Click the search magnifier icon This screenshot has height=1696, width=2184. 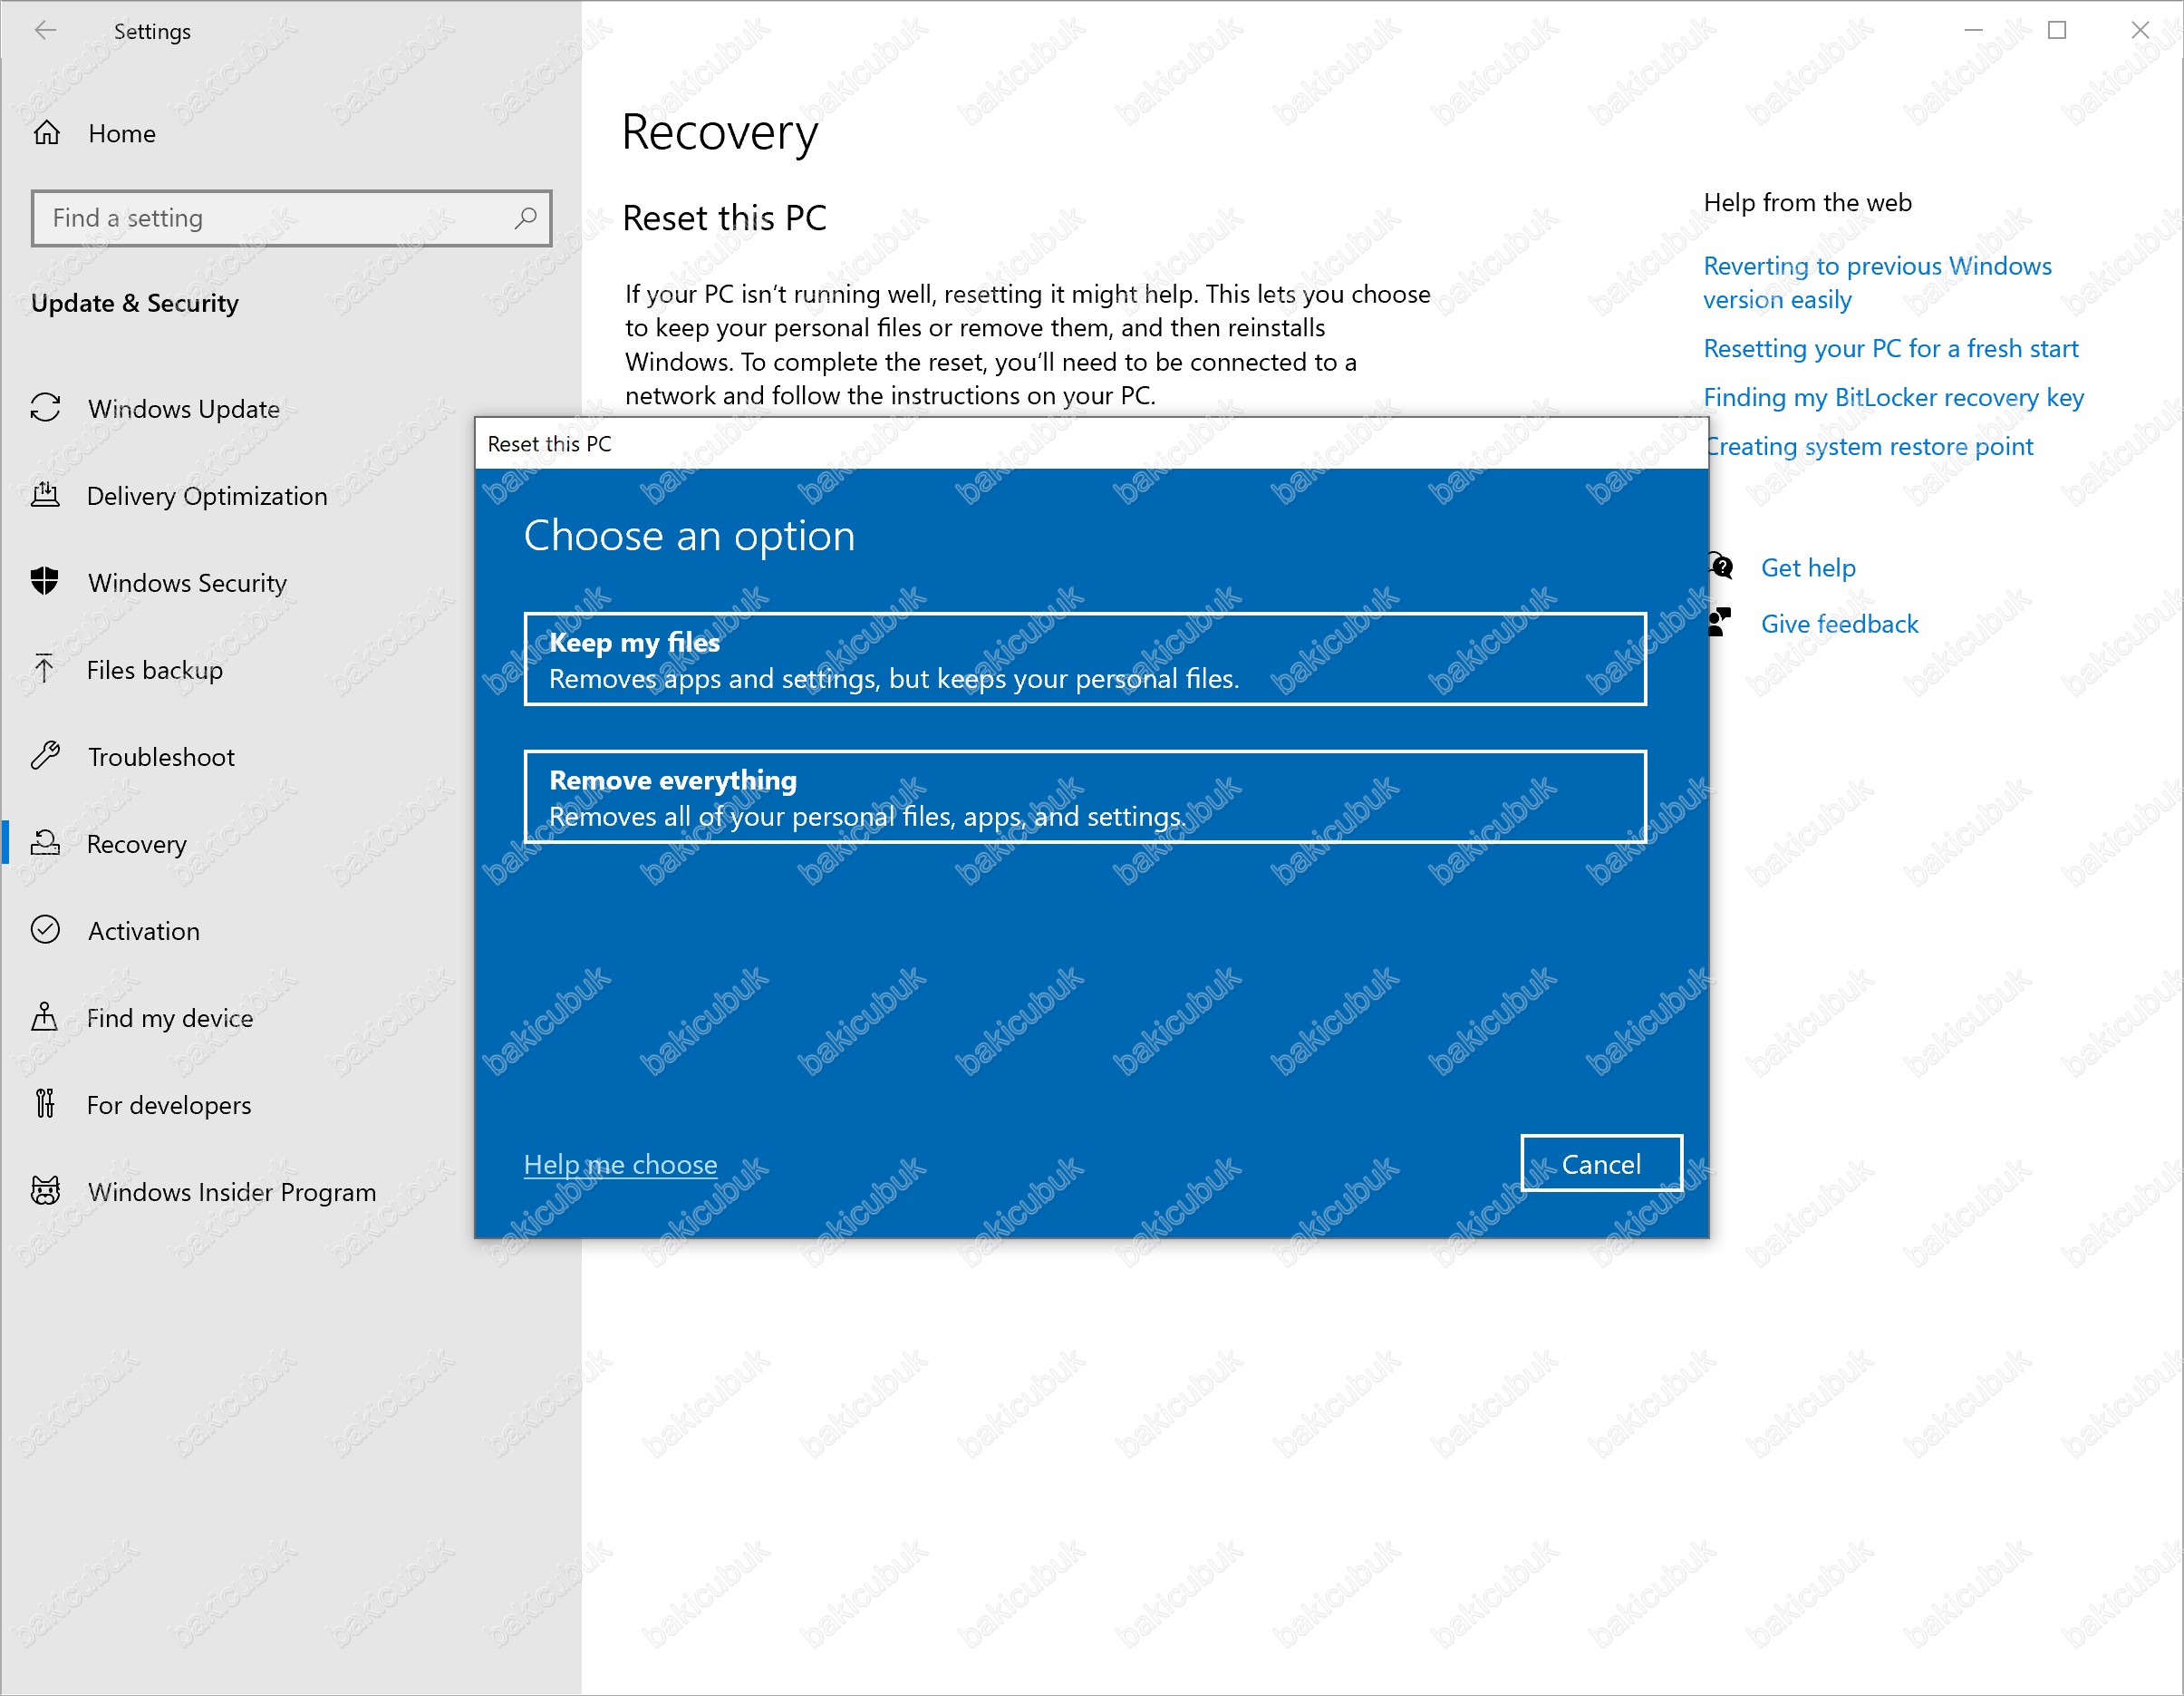point(525,217)
